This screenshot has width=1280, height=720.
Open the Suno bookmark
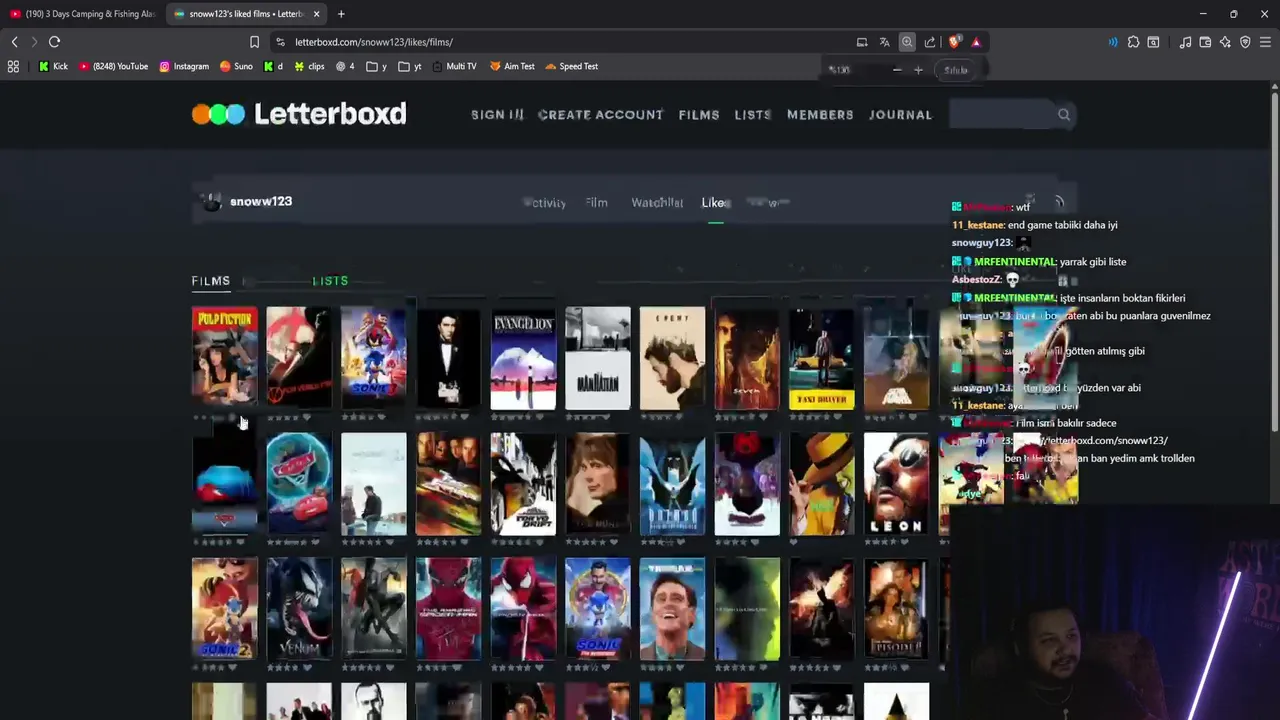(x=236, y=66)
